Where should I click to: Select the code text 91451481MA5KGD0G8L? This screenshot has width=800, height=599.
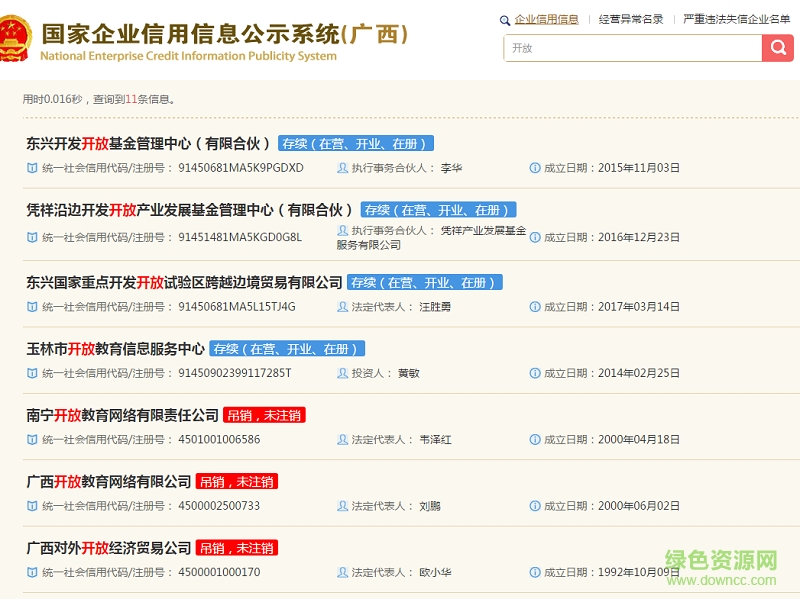coord(240,237)
